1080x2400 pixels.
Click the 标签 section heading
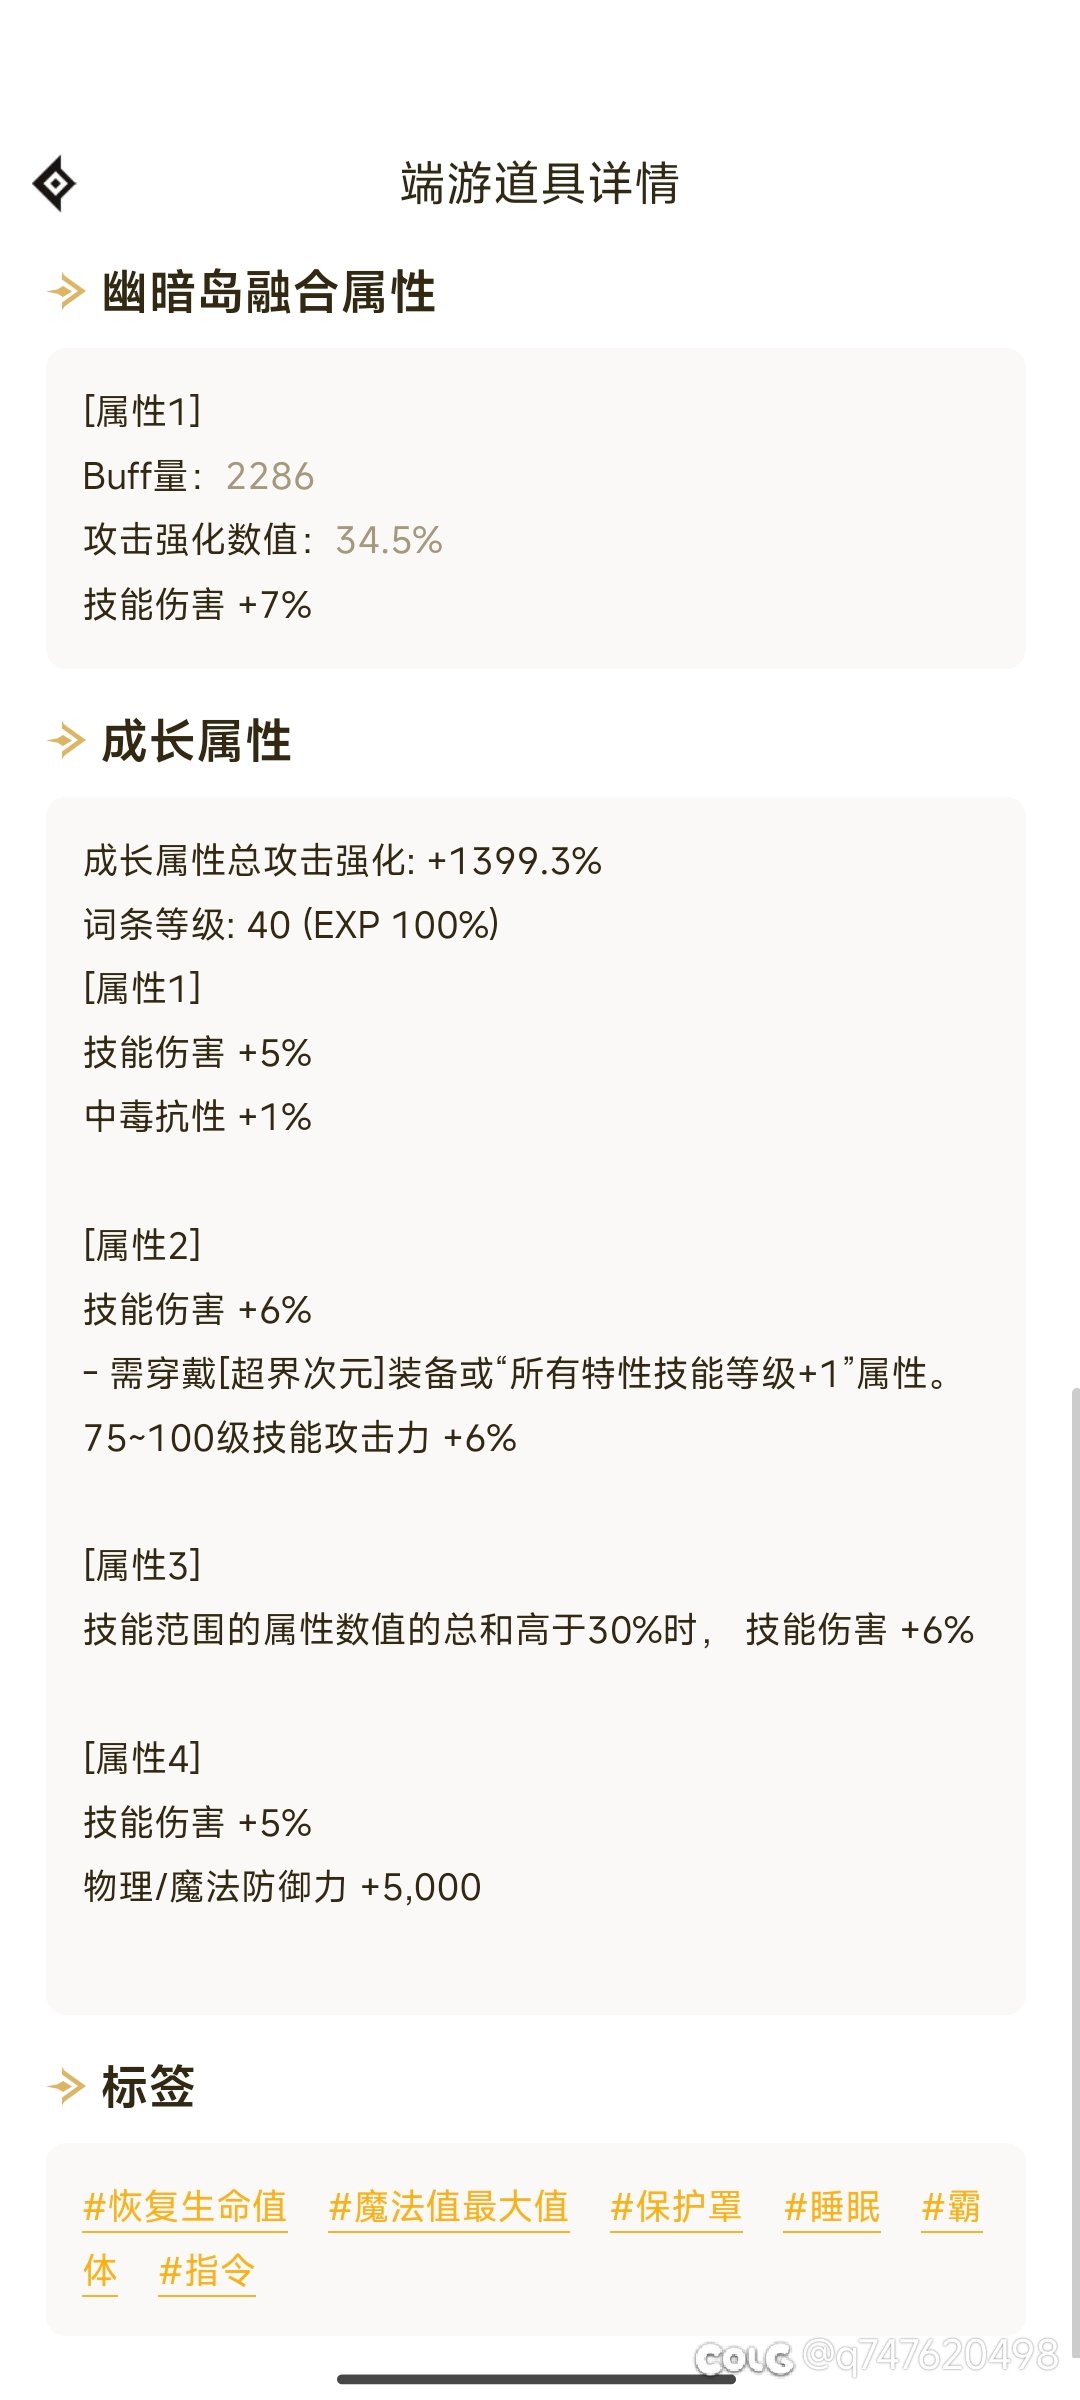pyautogui.click(x=148, y=2086)
